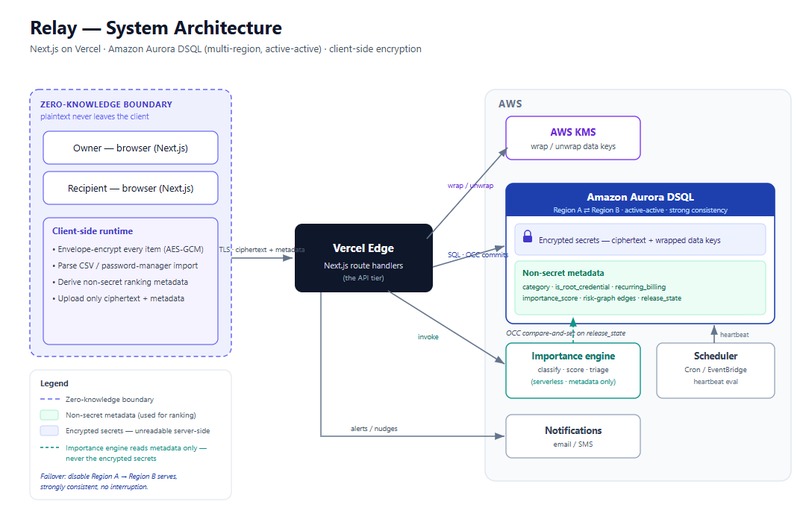Click 'Upload only ciphertext + metadata' bullet
This screenshot has width=806, height=522.
[118, 299]
